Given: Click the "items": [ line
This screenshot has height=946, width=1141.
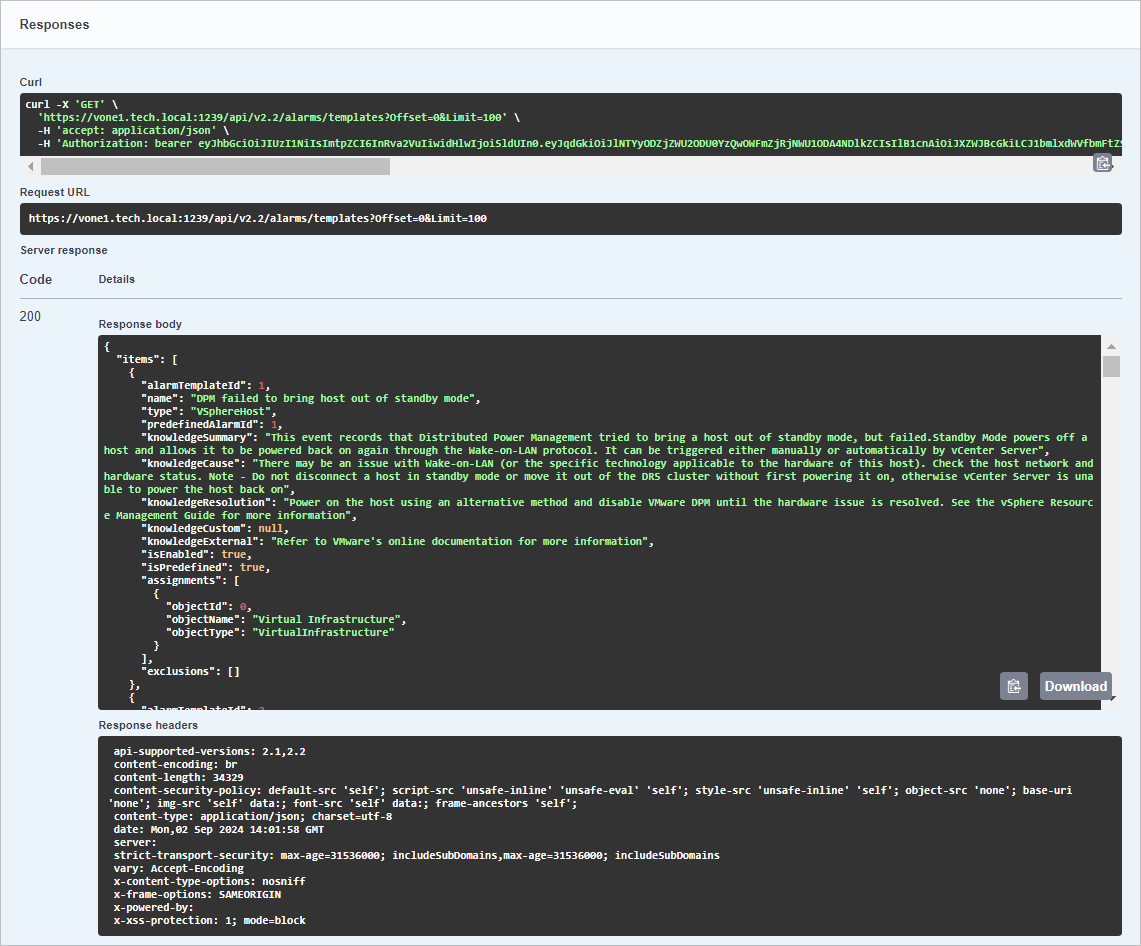Looking at the screenshot, I should click(147, 360).
